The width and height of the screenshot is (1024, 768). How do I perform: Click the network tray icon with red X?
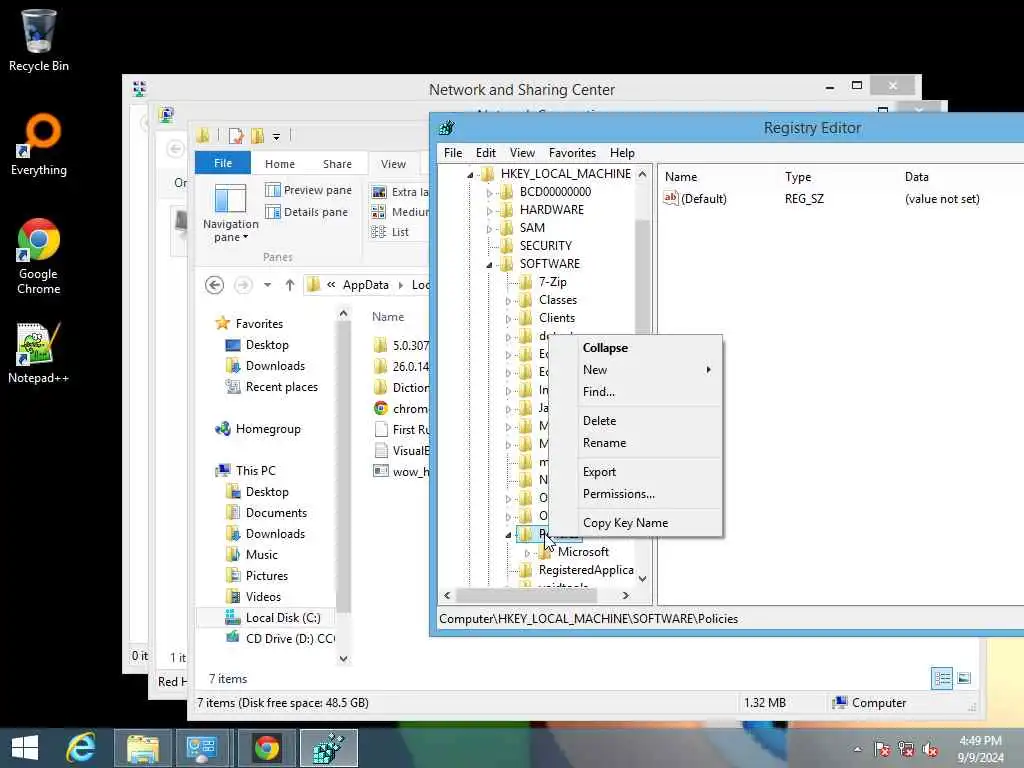tap(906, 749)
